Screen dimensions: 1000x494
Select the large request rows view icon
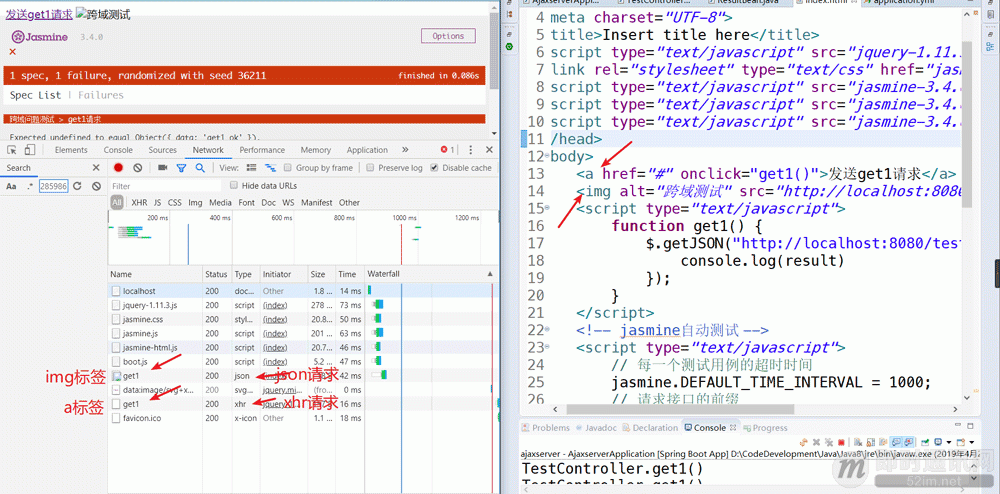coord(251,168)
